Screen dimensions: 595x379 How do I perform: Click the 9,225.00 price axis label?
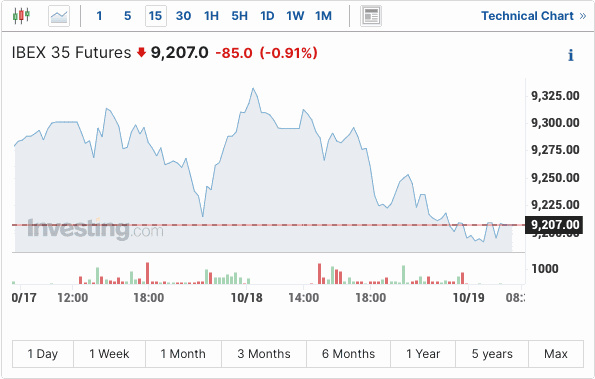pos(555,205)
